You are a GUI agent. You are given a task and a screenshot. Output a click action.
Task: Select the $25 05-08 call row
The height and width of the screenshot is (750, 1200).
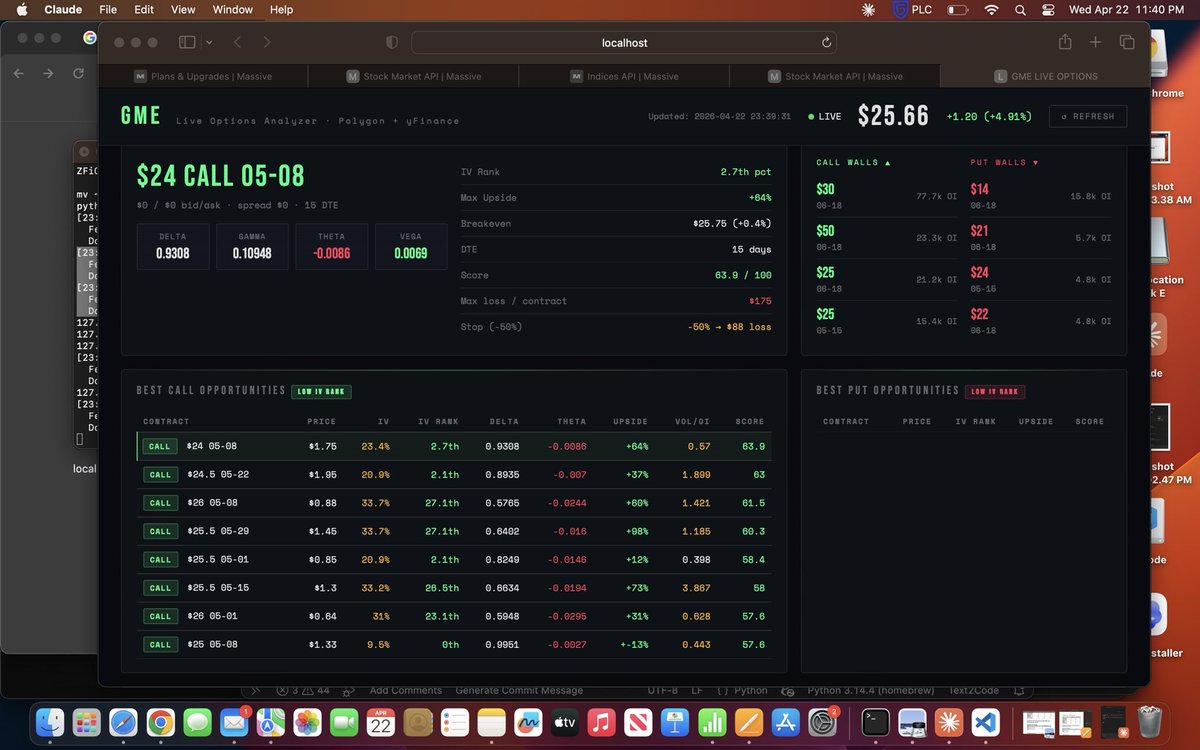tap(454, 645)
